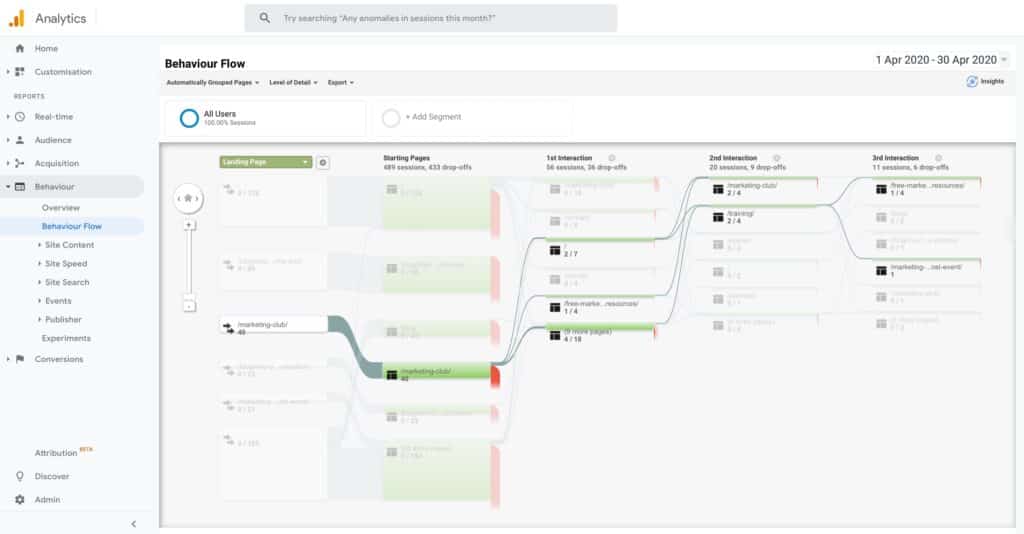Click the grey-green flow band from /marketing-club/
1024x534 pixels.
point(355,347)
